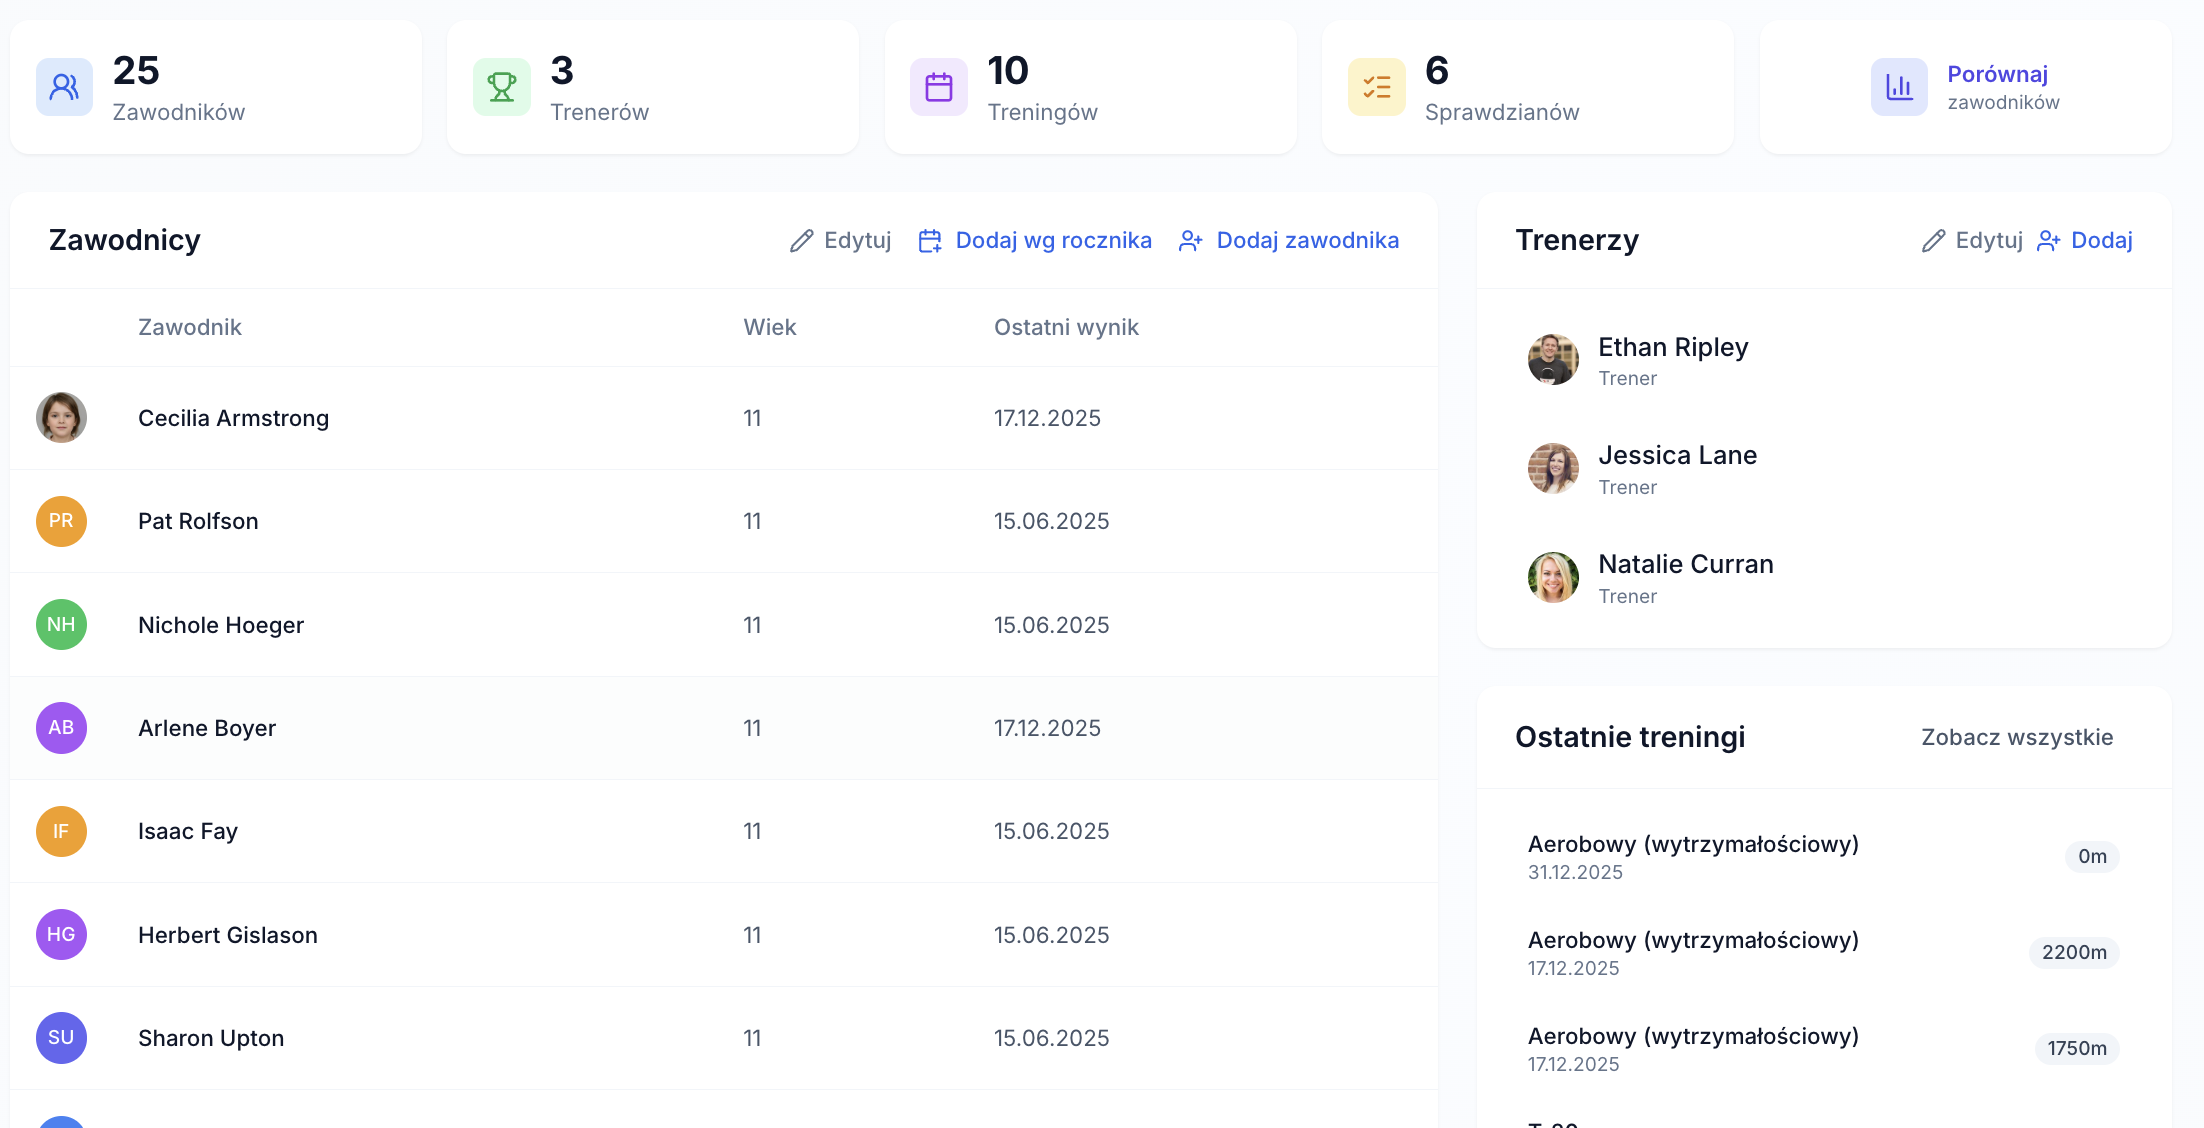This screenshot has height=1128, width=2204.
Task: Click Zobacz wszystkie in Ostatnie treningi
Action: pyautogui.click(x=2017, y=737)
